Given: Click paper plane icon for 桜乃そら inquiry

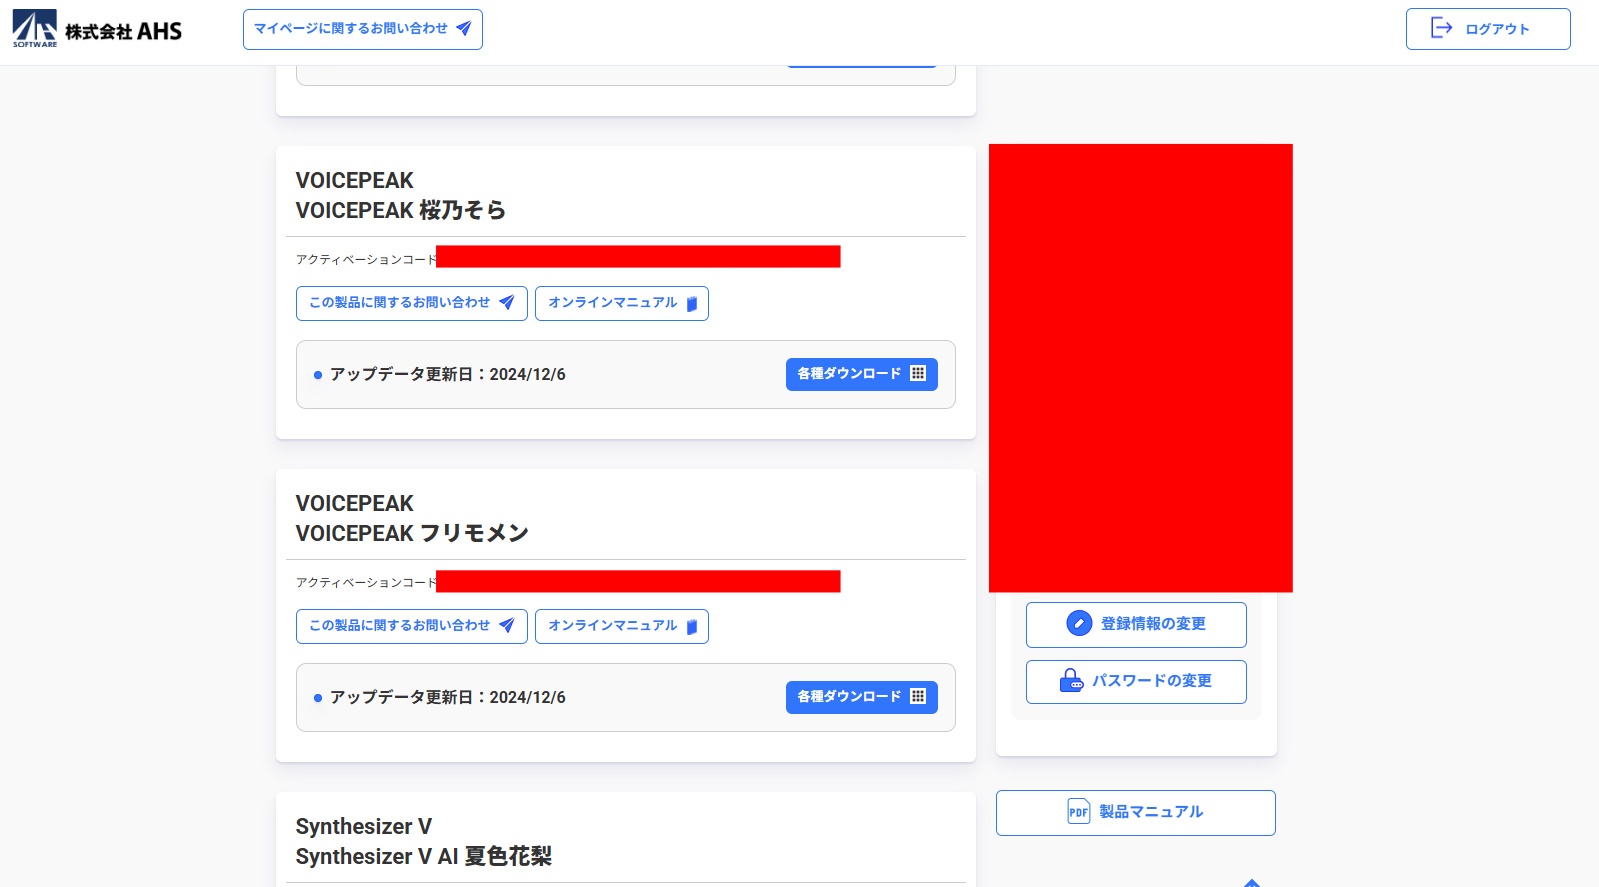Looking at the screenshot, I should (x=507, y=303).
